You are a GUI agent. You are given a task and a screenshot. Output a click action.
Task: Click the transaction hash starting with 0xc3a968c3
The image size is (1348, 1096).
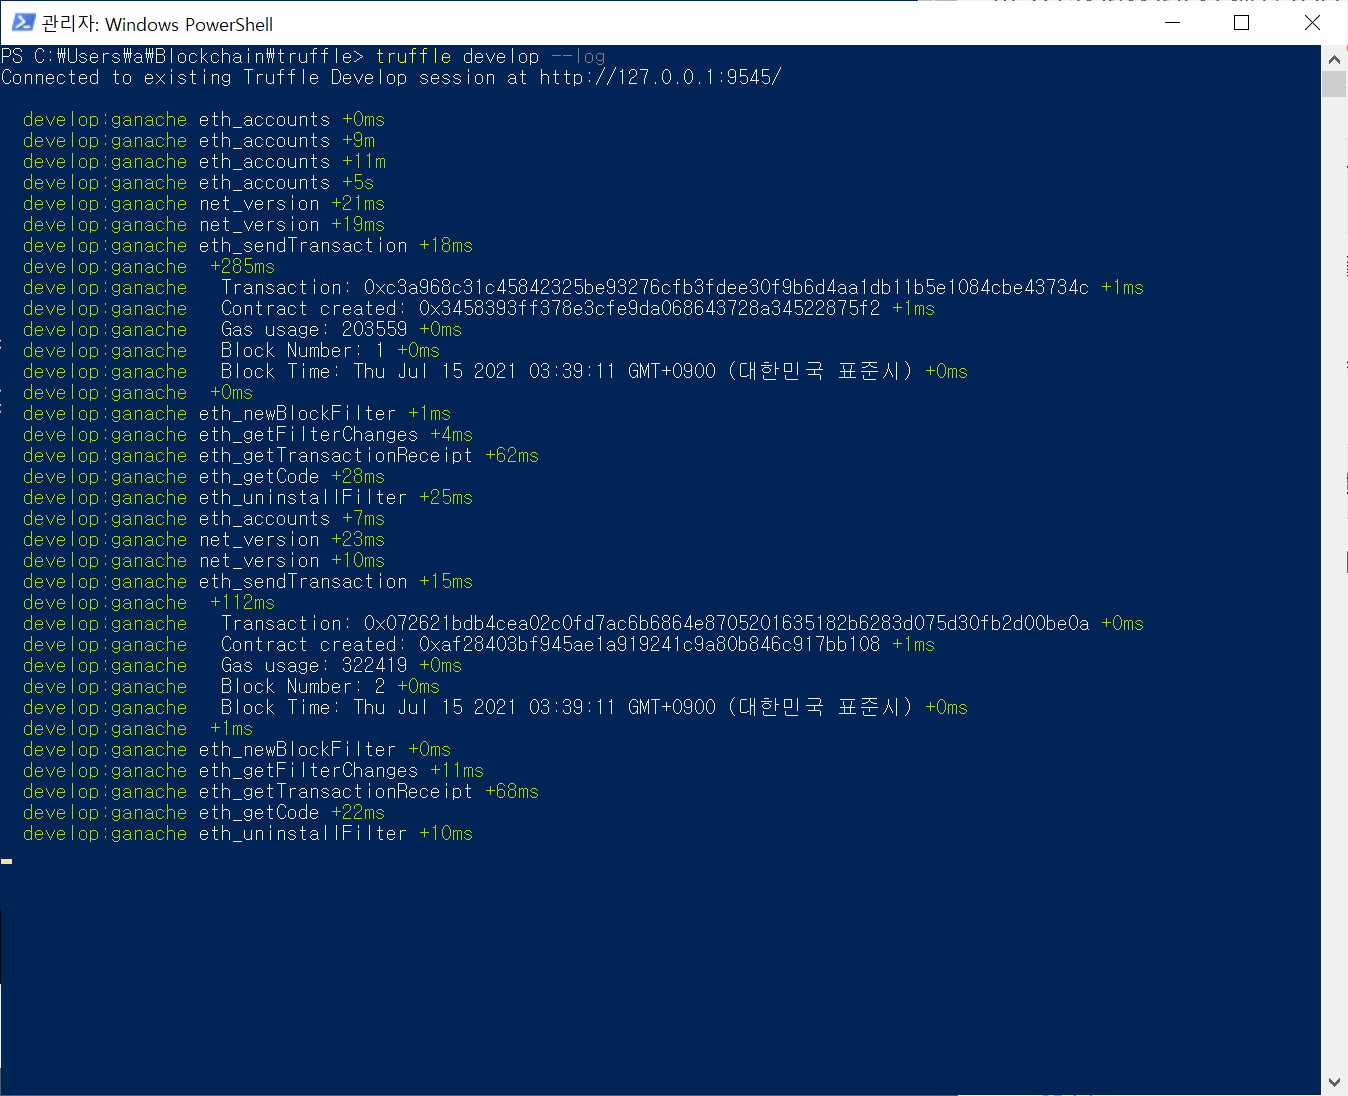(x=726, y=287)
